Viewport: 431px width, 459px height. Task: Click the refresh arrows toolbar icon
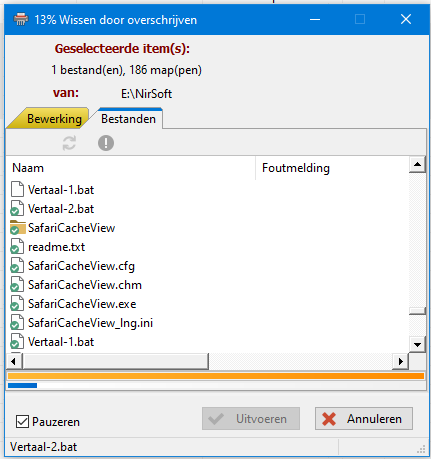[69, 143]
